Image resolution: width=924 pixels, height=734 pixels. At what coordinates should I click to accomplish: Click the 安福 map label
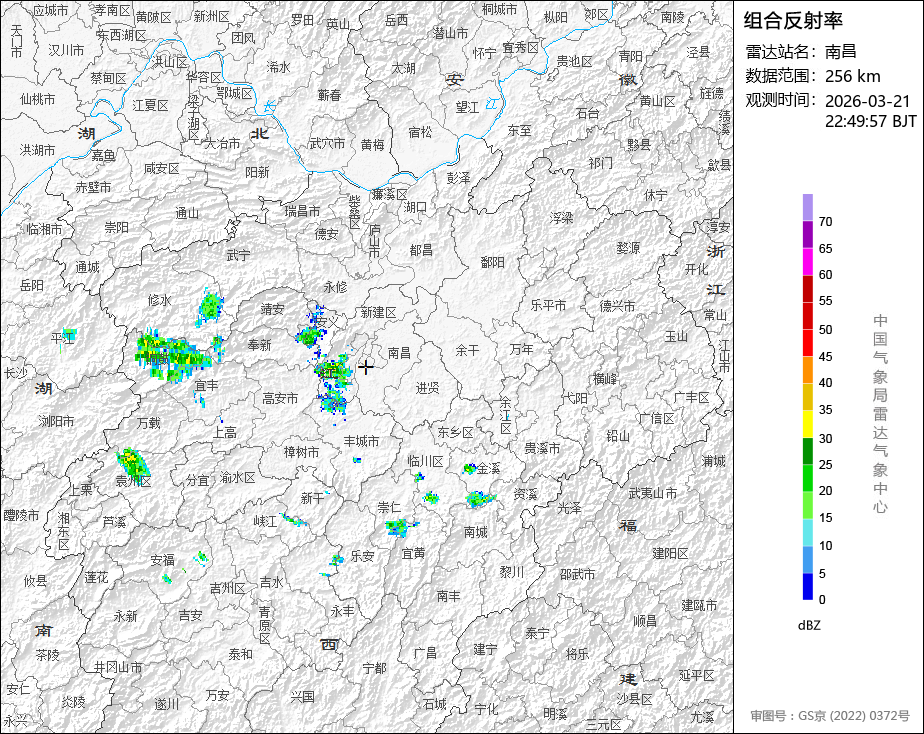(x=162, y=560)
